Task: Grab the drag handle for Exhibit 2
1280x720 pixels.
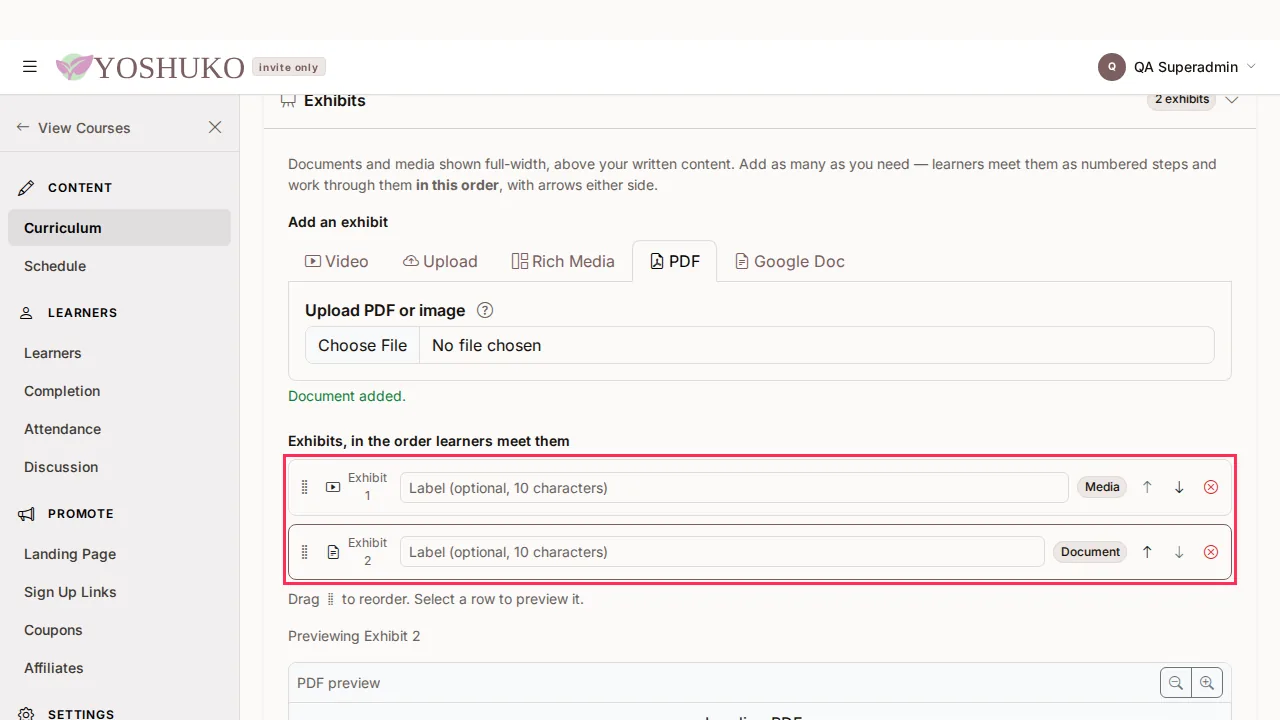Action: 305,552
